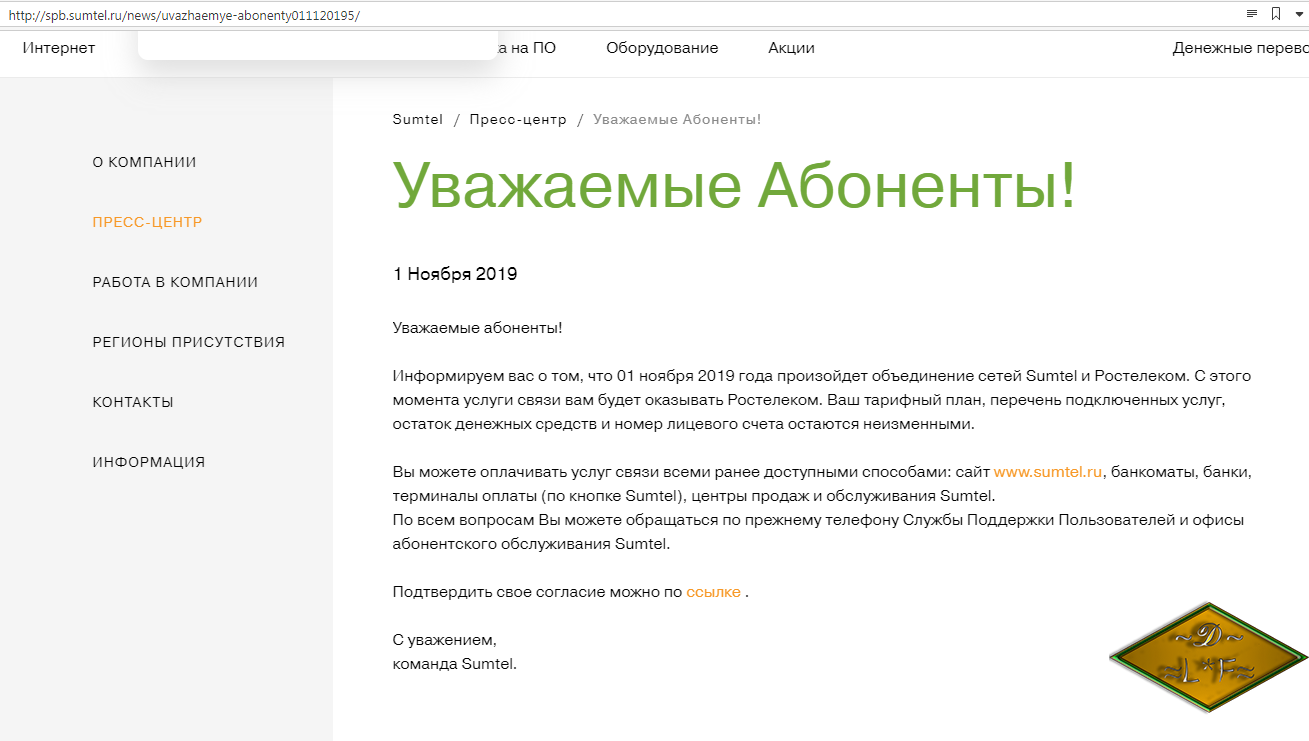
Task: Bookmark this page with the bookmark icon
Action: (x=1276, y=14)
